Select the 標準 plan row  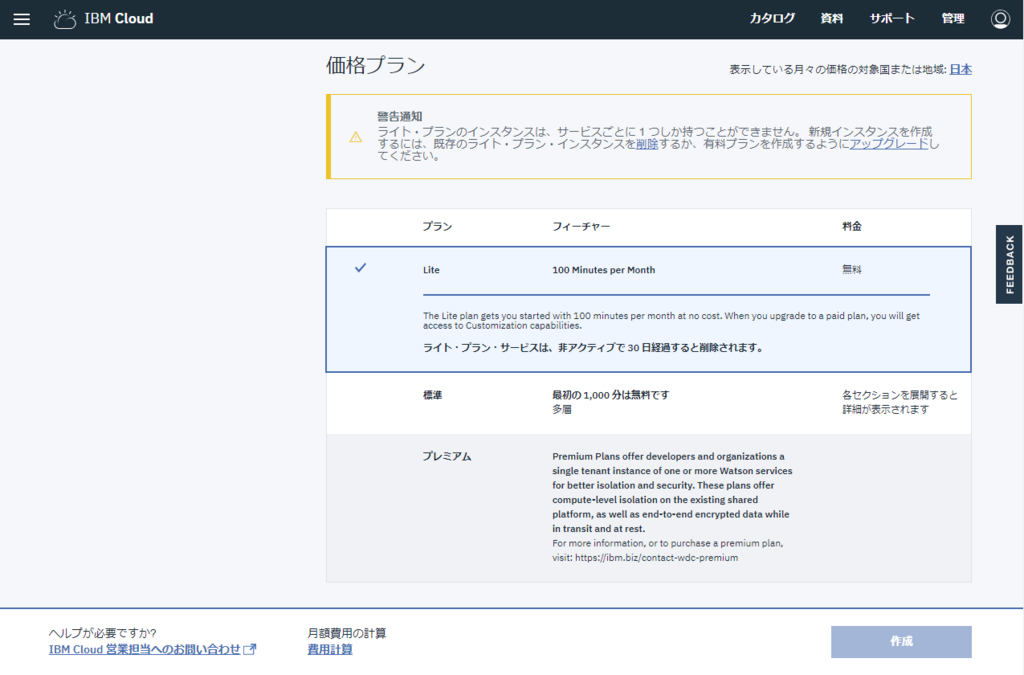648,403
